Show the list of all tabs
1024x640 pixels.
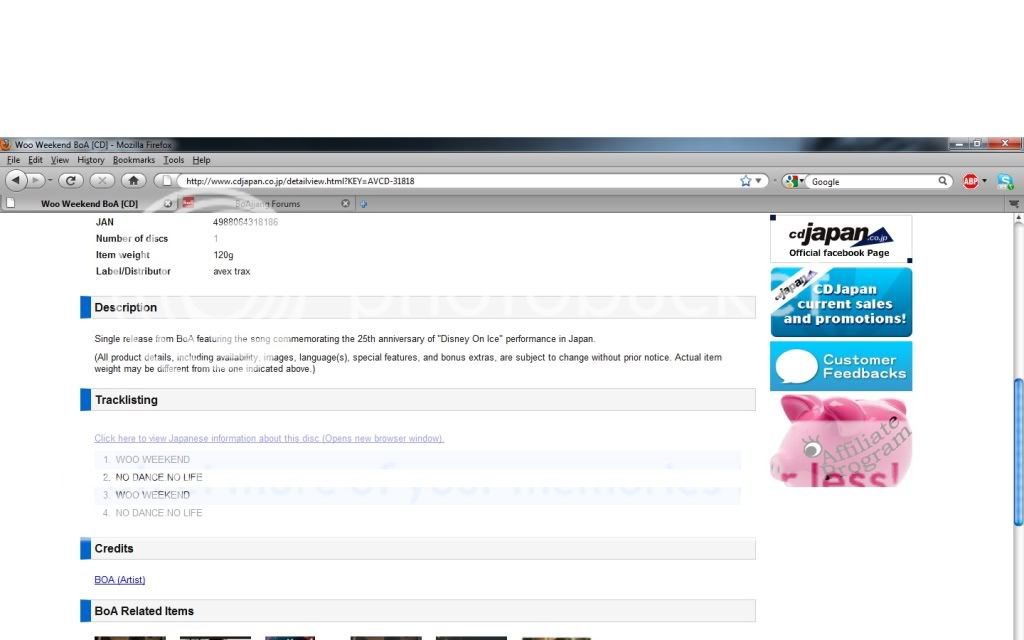[1014, 204]
